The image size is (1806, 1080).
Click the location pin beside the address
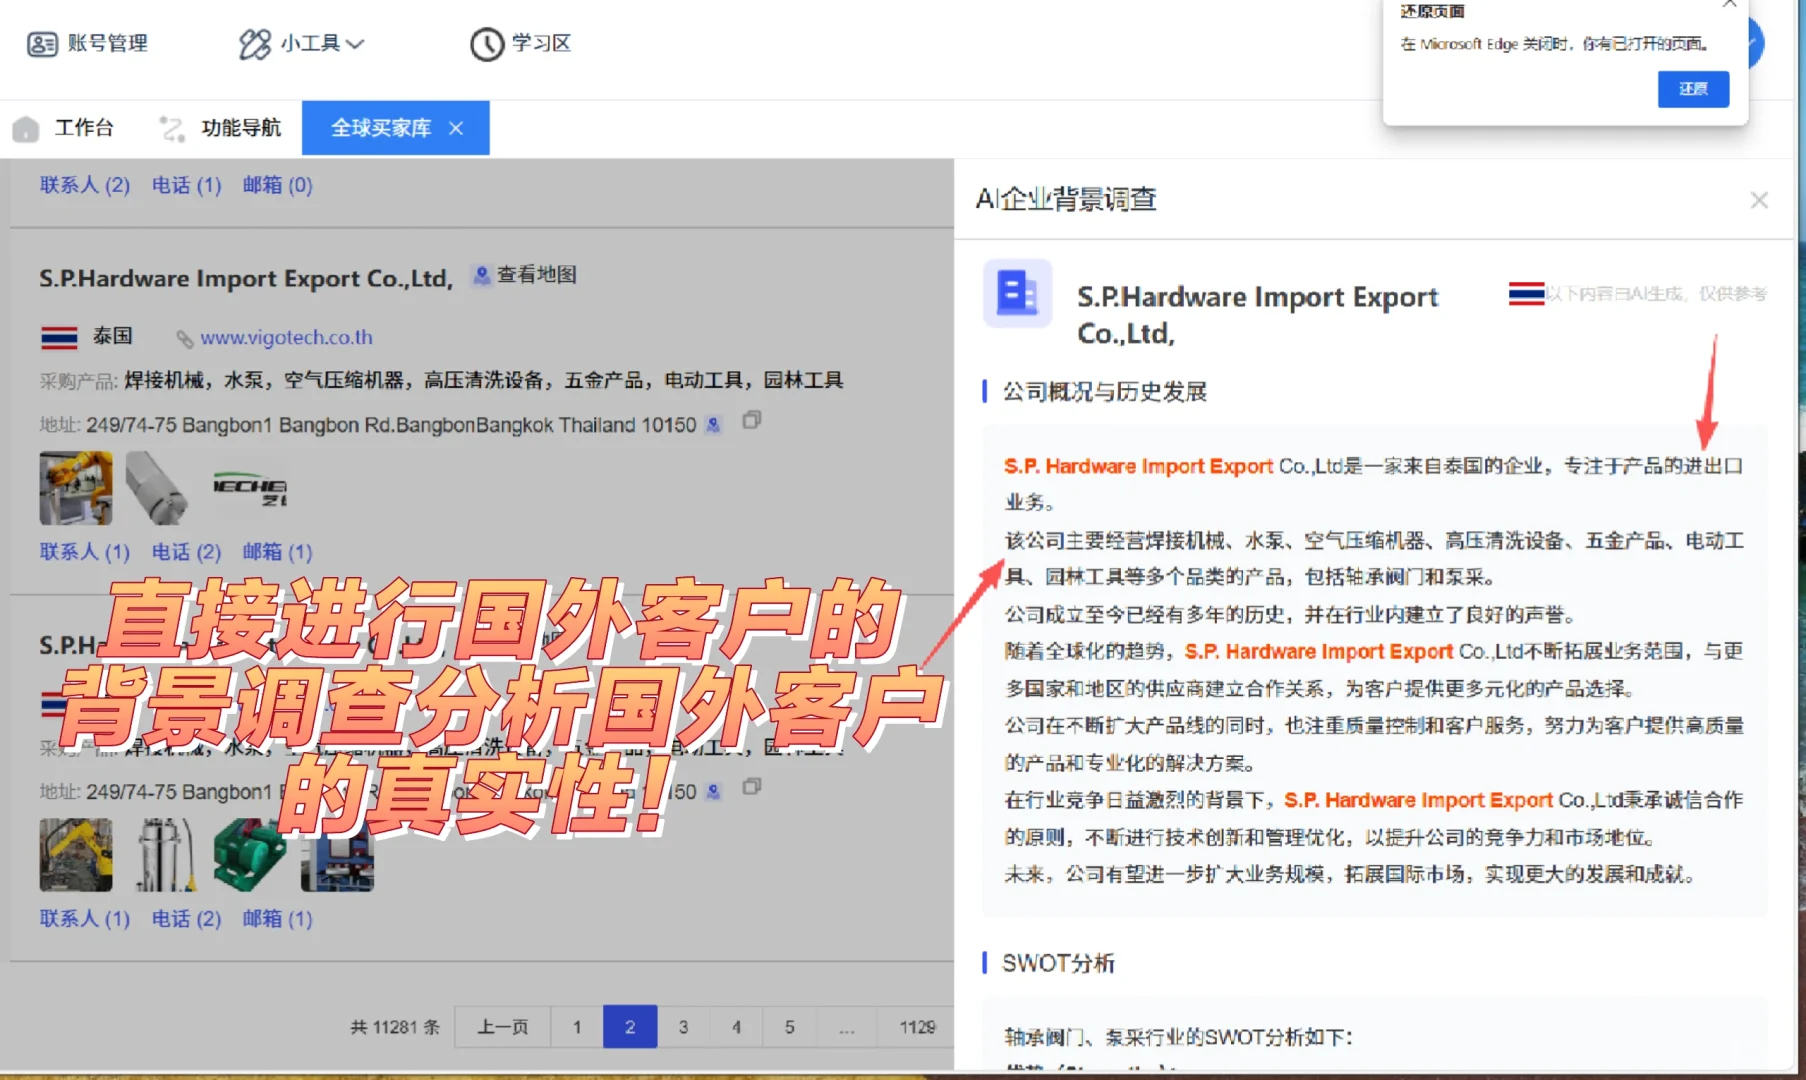click(712, 425)
